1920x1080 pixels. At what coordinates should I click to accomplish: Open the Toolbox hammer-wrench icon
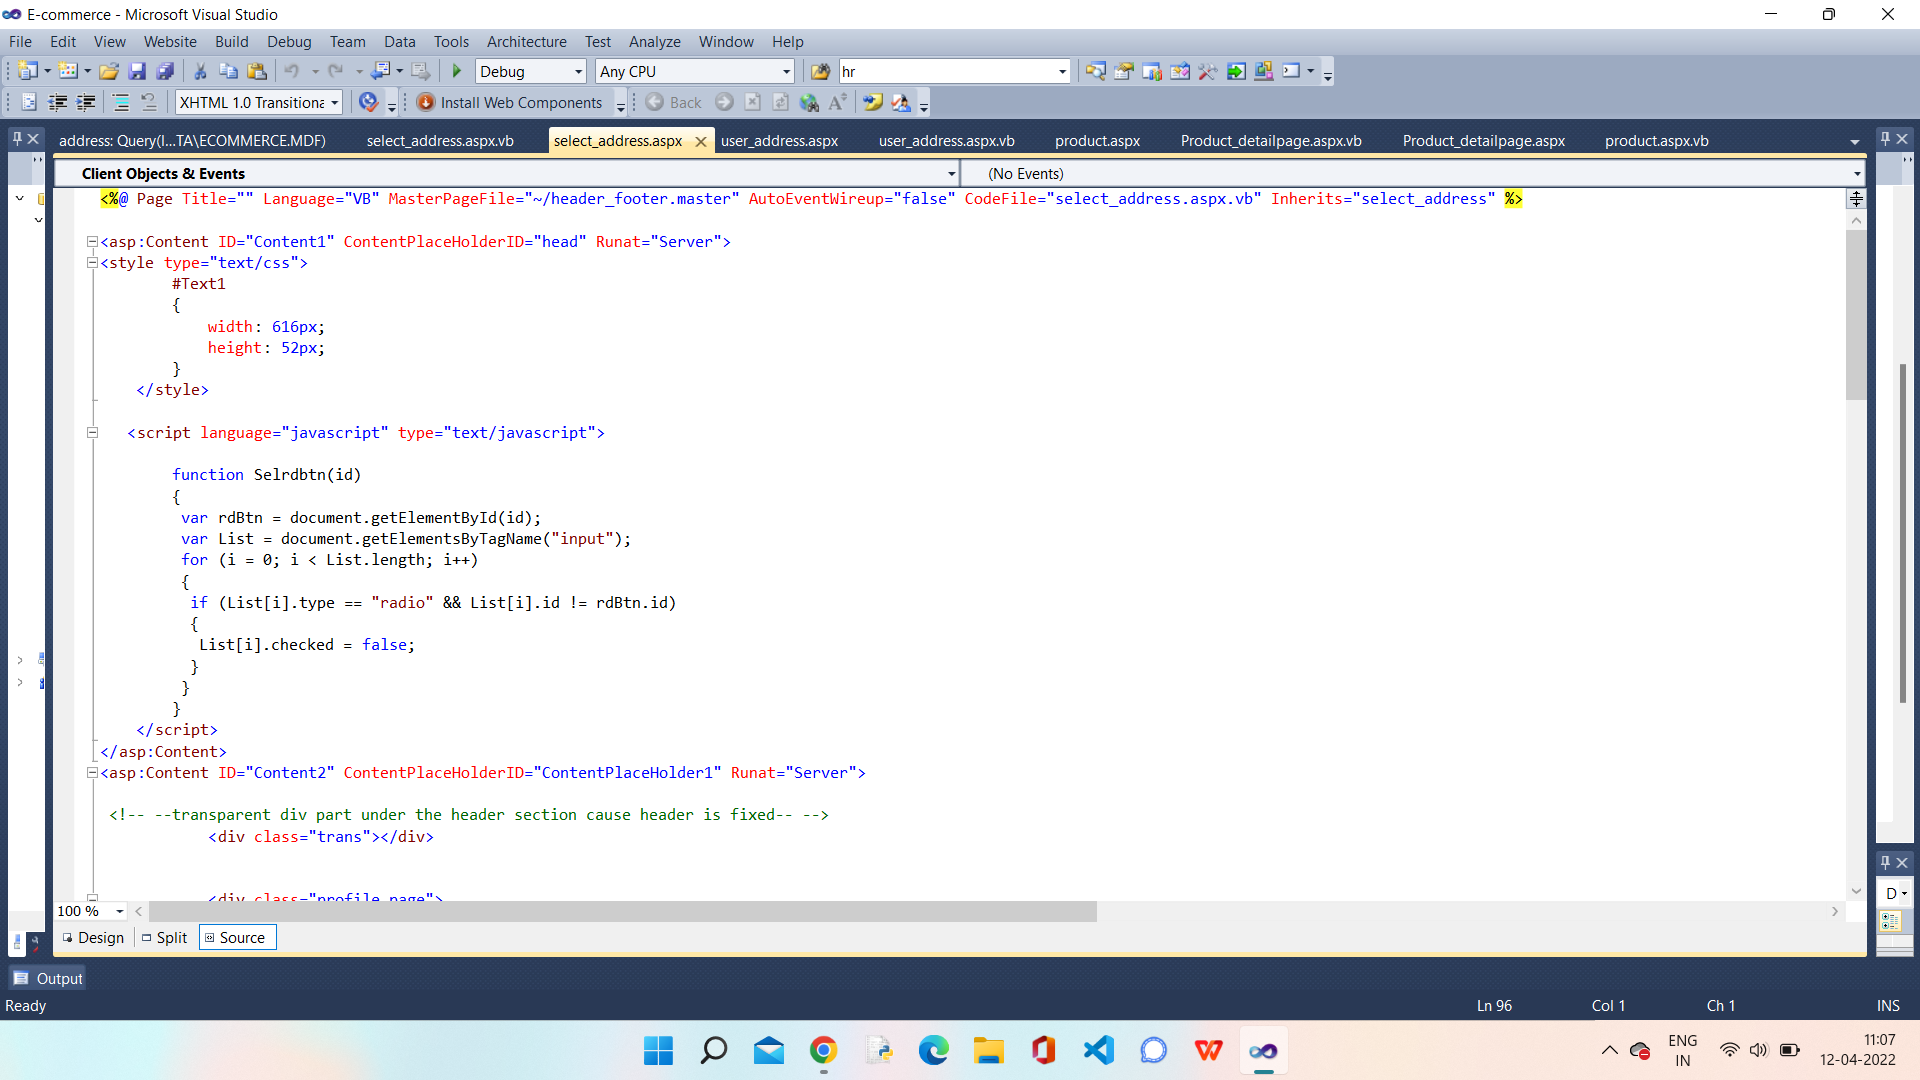click(1207, 71)
